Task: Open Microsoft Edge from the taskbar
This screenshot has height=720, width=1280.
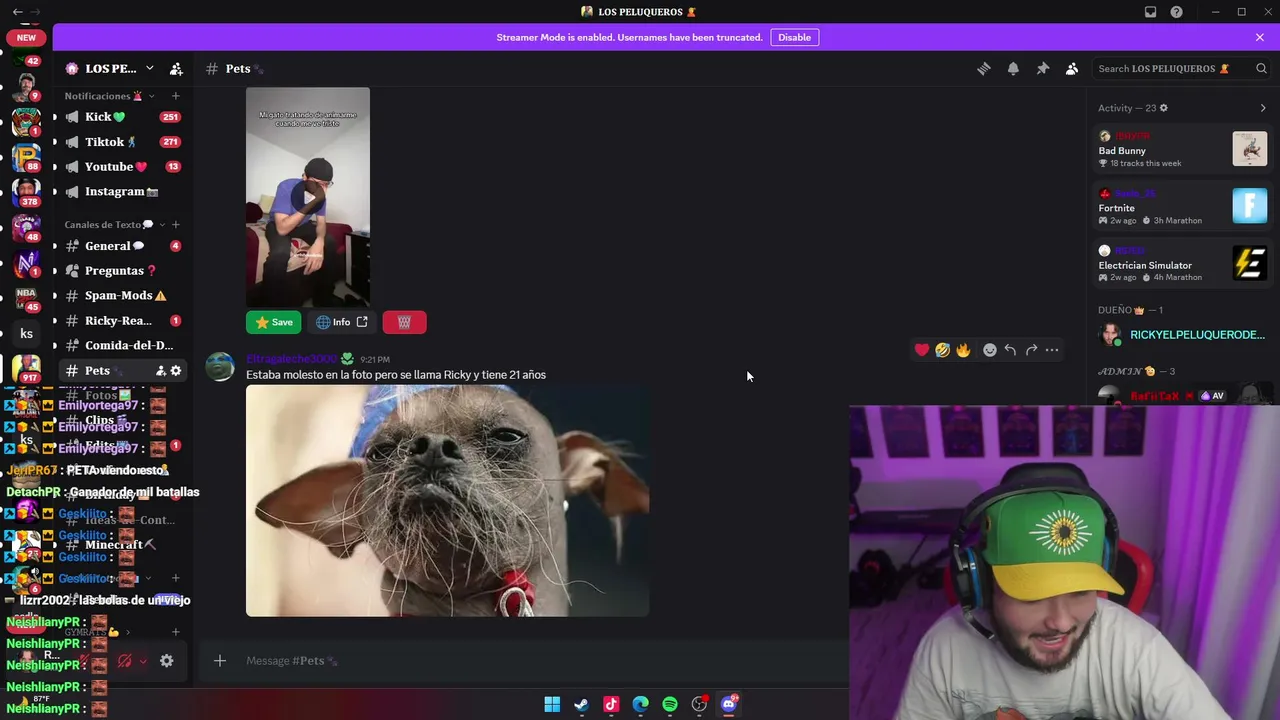Action: point(640,705)
